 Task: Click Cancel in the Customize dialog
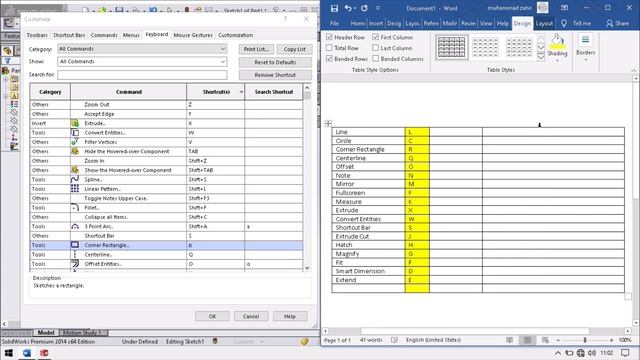click(251, 316)
